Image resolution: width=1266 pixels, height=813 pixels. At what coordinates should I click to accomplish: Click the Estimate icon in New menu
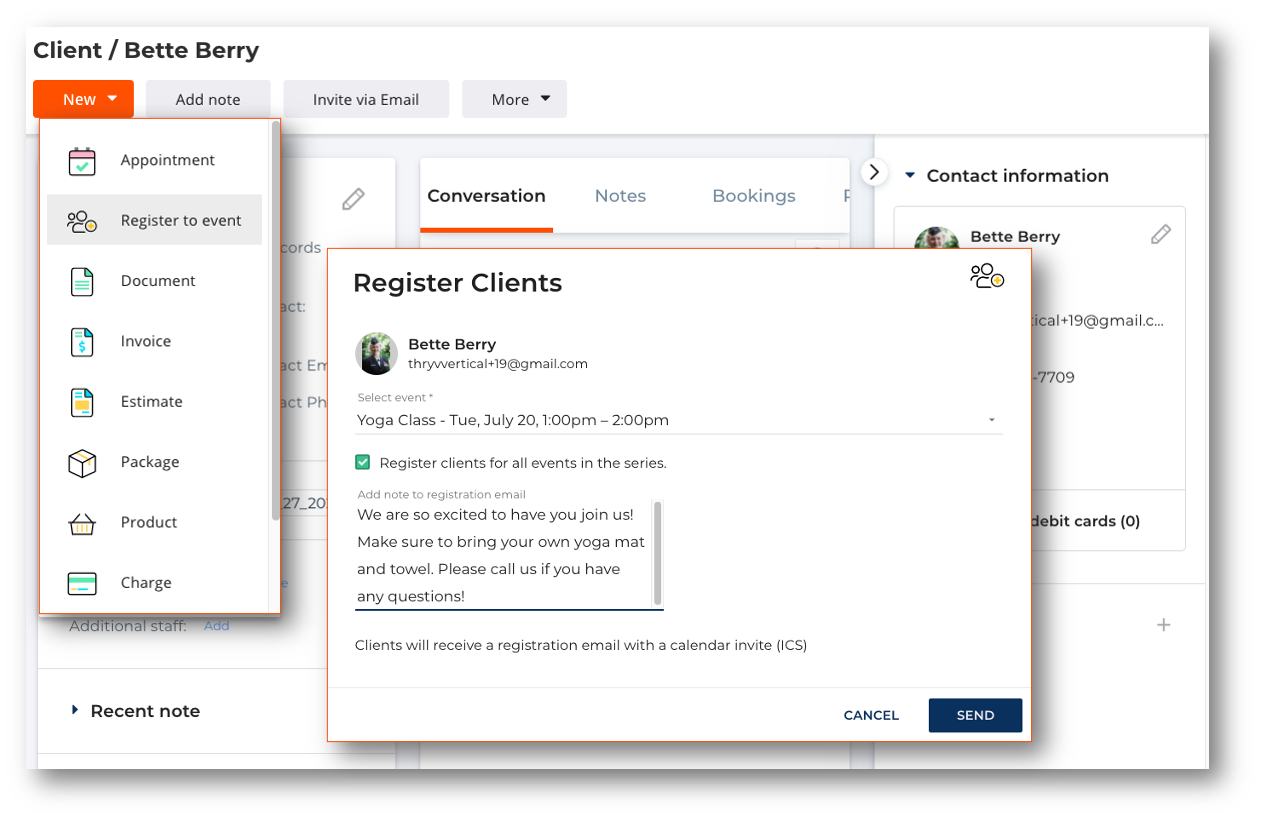point(82,402)
